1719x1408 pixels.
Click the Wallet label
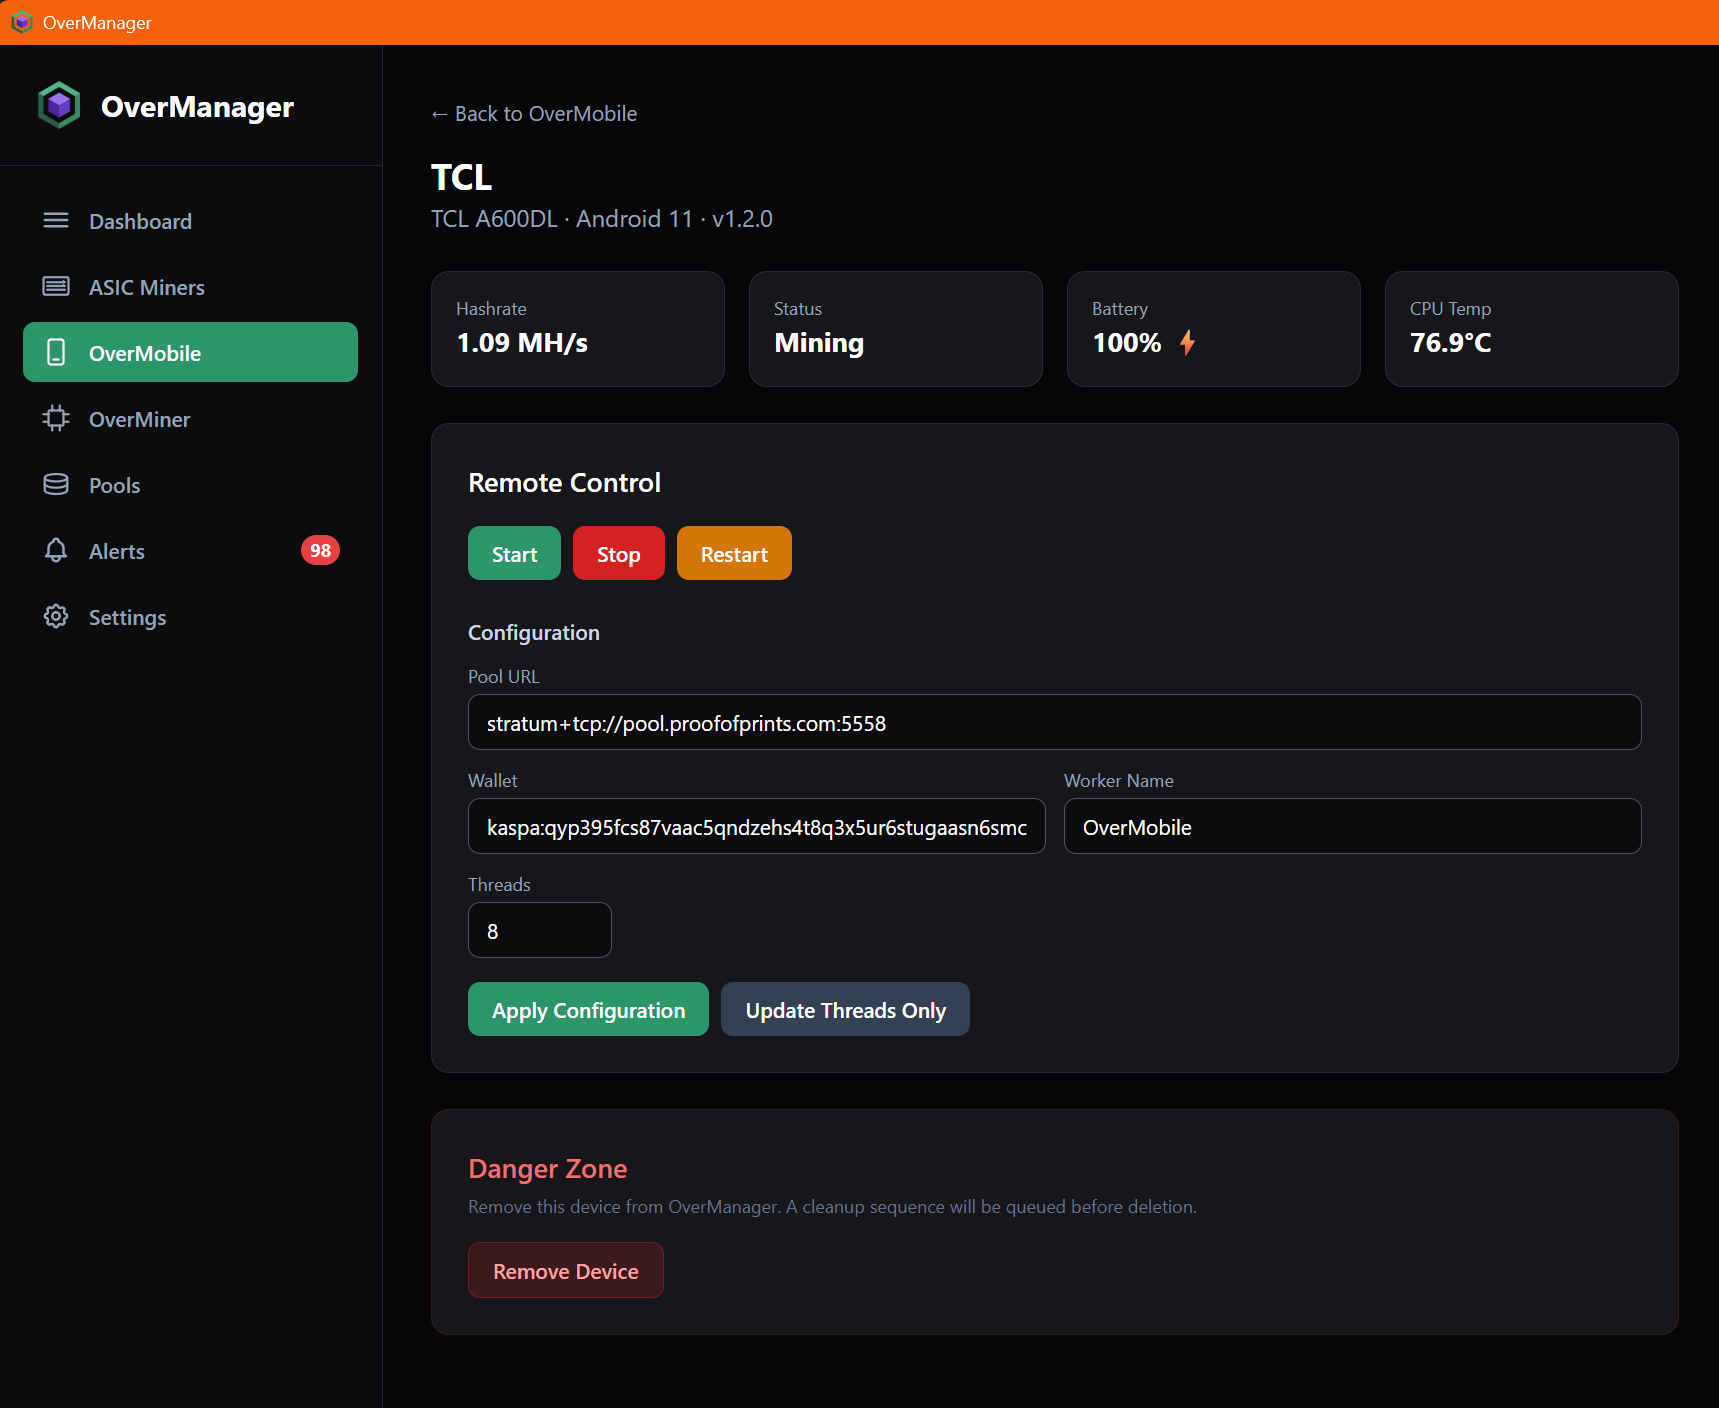pos(492,780)
